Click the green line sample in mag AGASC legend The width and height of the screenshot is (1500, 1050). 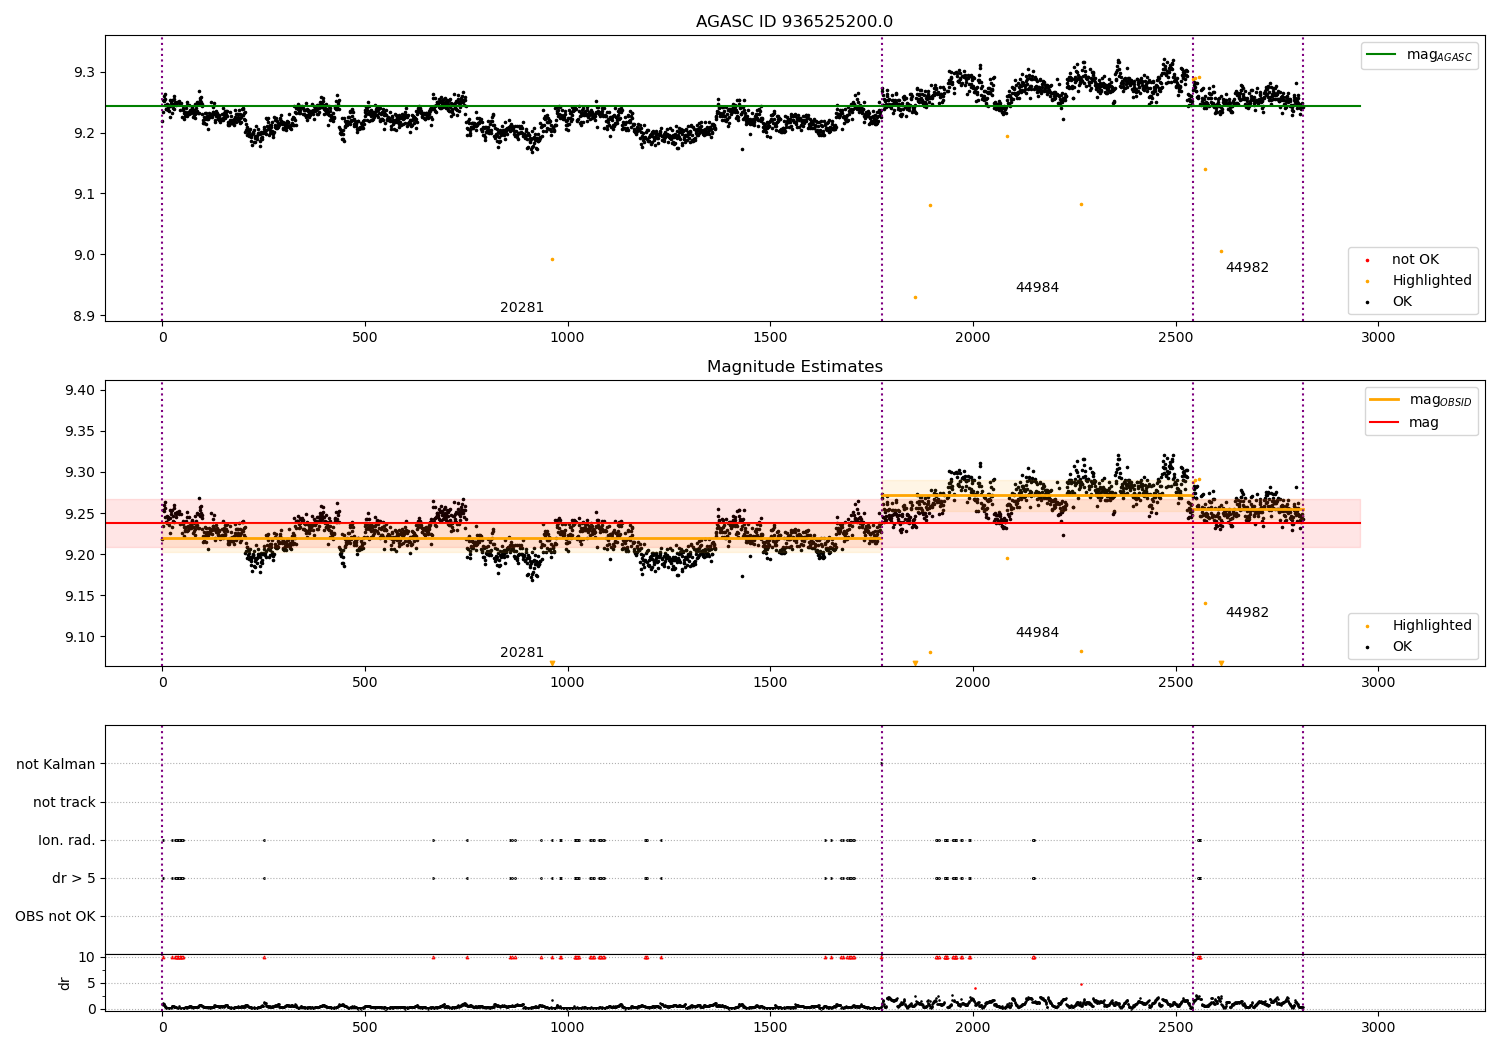pos(1382,55)
